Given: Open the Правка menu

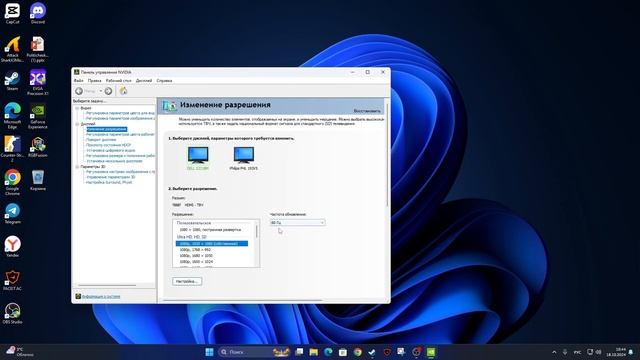Looking at the screenshot, I should click(x=95, y=81).
